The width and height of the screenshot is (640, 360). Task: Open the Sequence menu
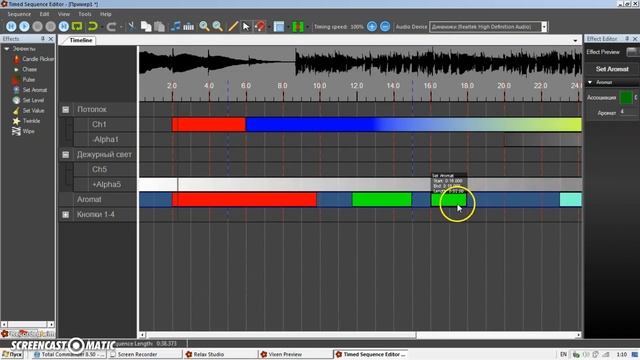(x=19, y=14)
